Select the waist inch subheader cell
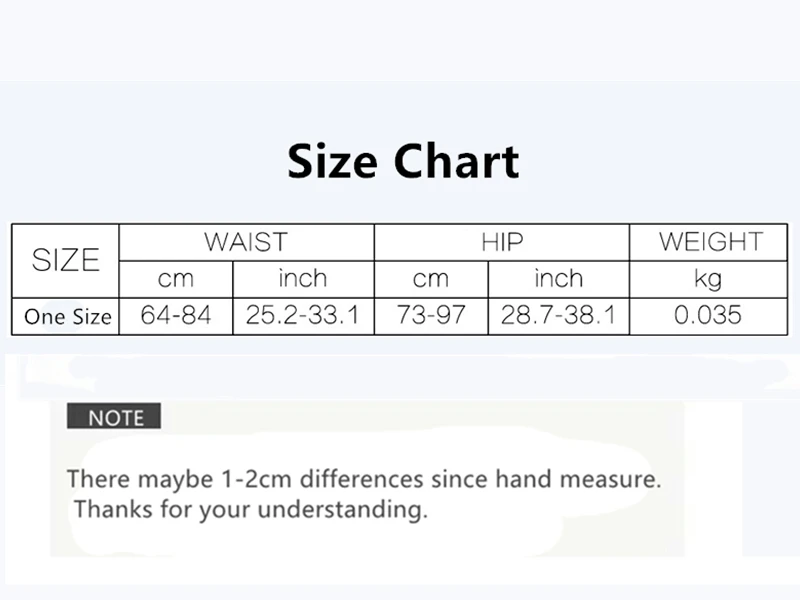The height and width of the screenshot is (600, 800). (x=303, y=279)
